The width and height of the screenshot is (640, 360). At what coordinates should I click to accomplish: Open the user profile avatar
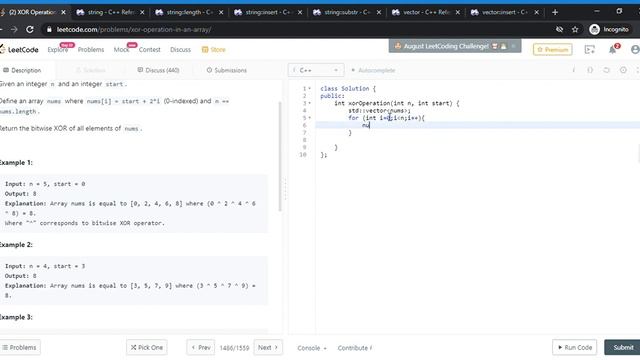click(635, 49)
